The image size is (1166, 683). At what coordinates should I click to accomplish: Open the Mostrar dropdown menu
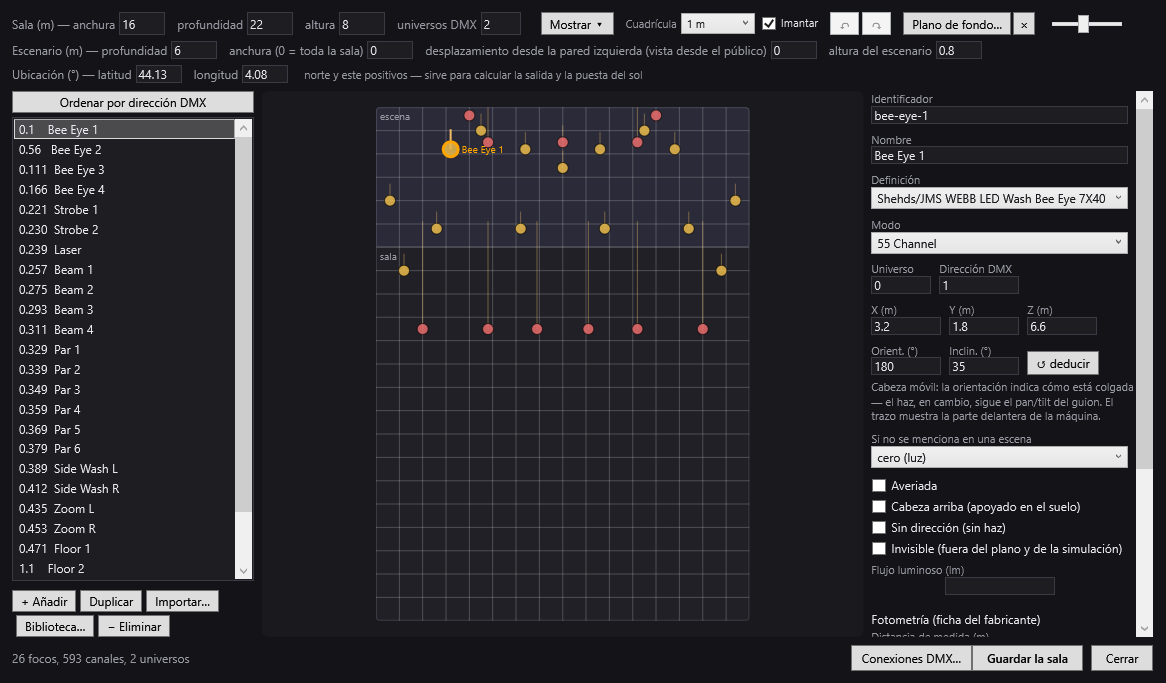tap(577, 24)
